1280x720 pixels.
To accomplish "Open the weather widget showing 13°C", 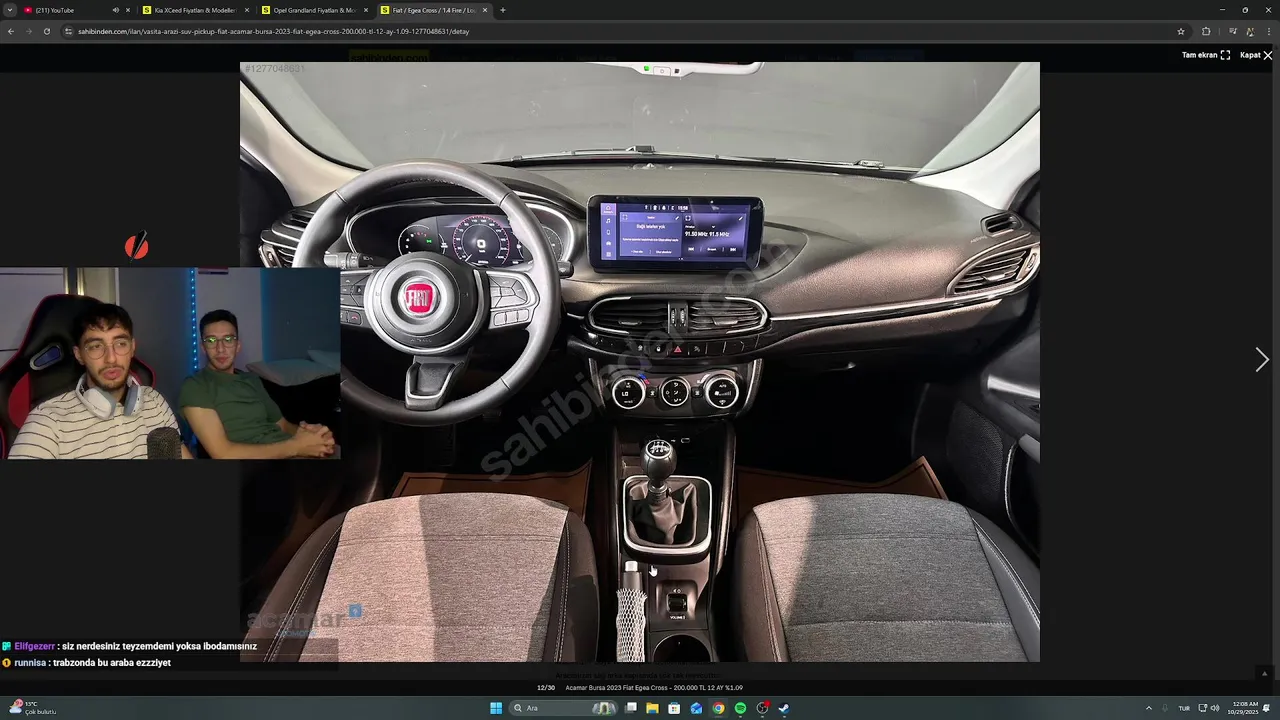I will [32, 708].
